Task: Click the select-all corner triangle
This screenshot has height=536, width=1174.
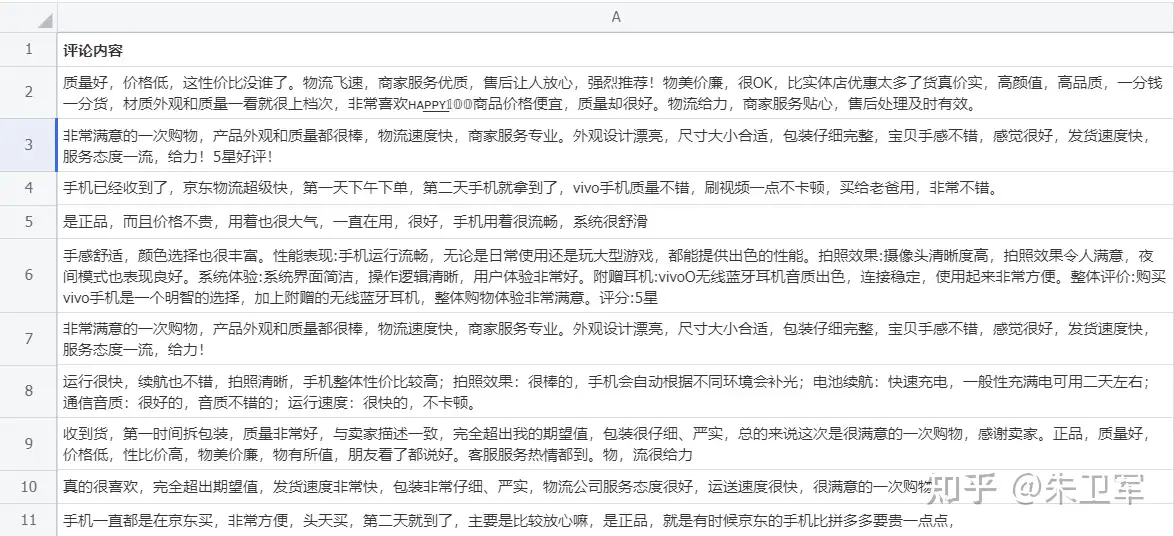Action: pos(46,20)
